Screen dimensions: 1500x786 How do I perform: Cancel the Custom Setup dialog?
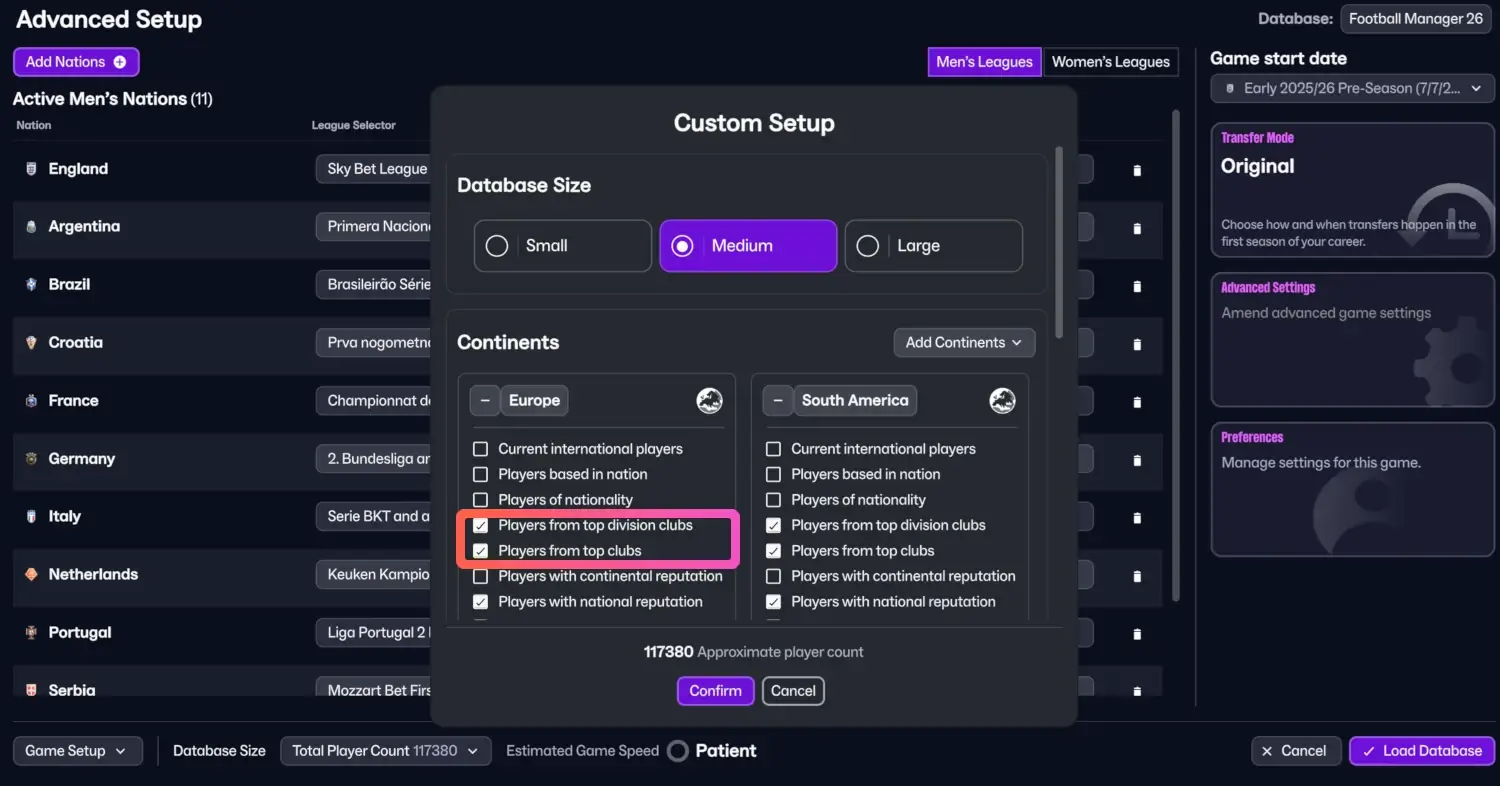click(793, 691)
